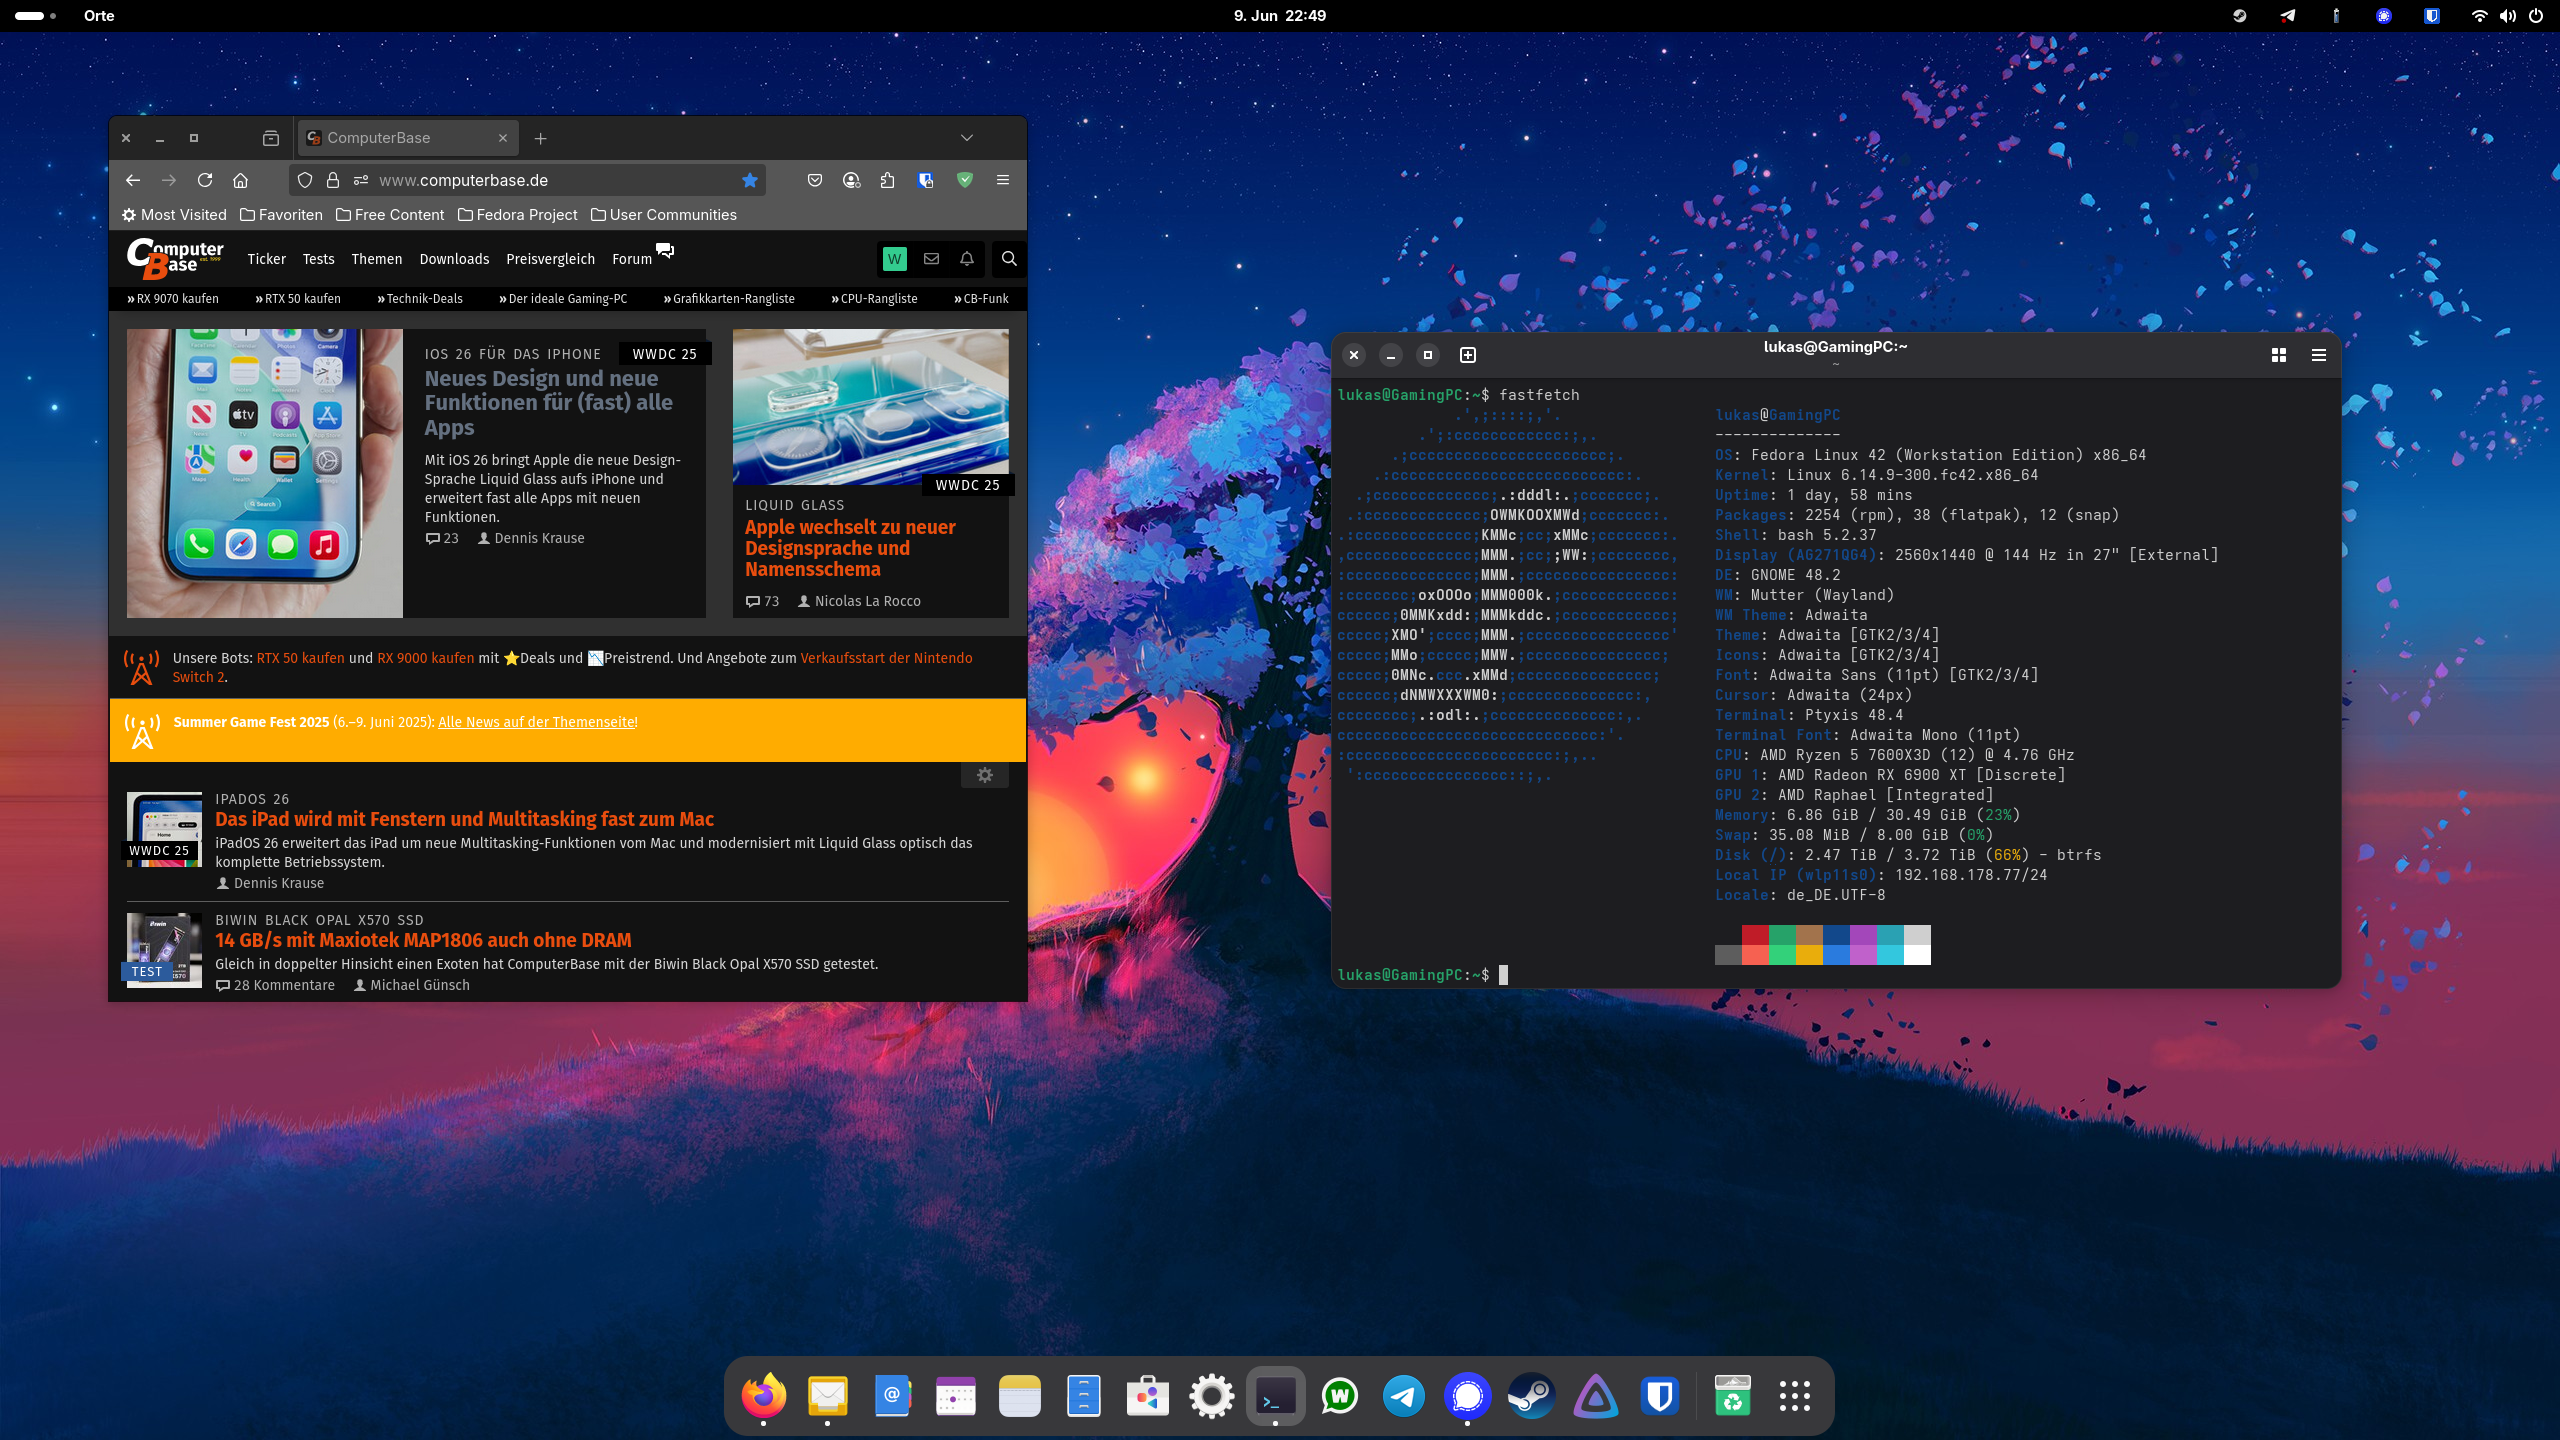Follow 'Alle News auf der Themenseite' link
Screen dimensions: 2560x1440
coord(536,722)
